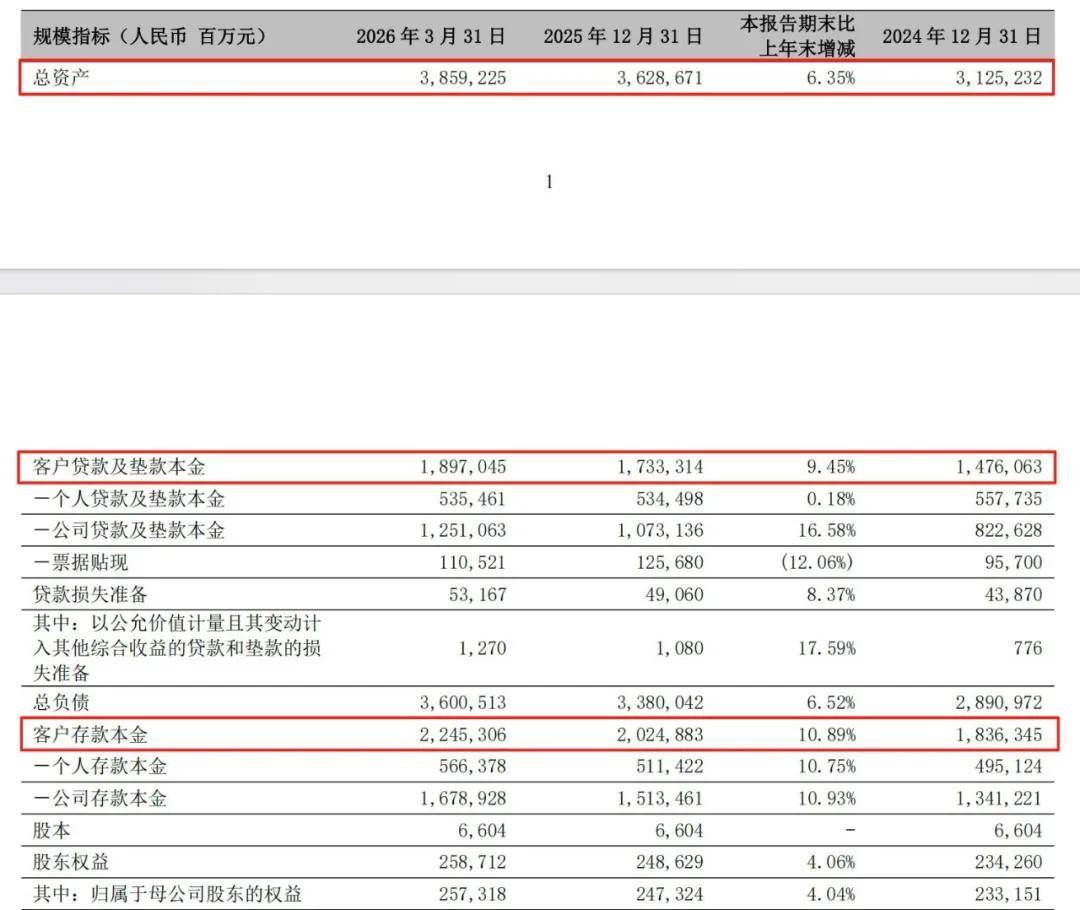Click the 公司贷款及垫款本金 row label
This screenshot has height=910, width=1080.
point(129,530)
